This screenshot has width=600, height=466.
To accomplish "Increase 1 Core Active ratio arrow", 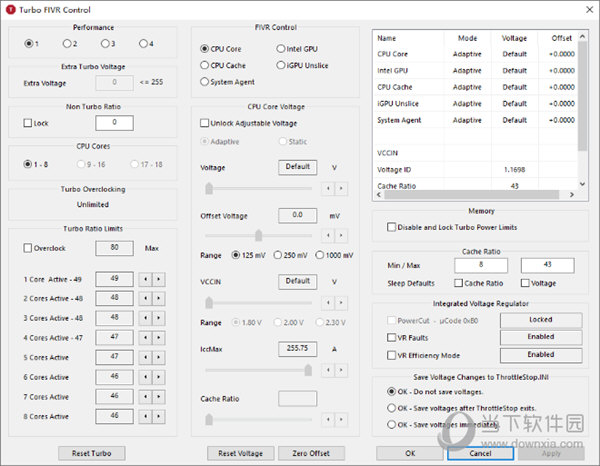I will point(158,279).
